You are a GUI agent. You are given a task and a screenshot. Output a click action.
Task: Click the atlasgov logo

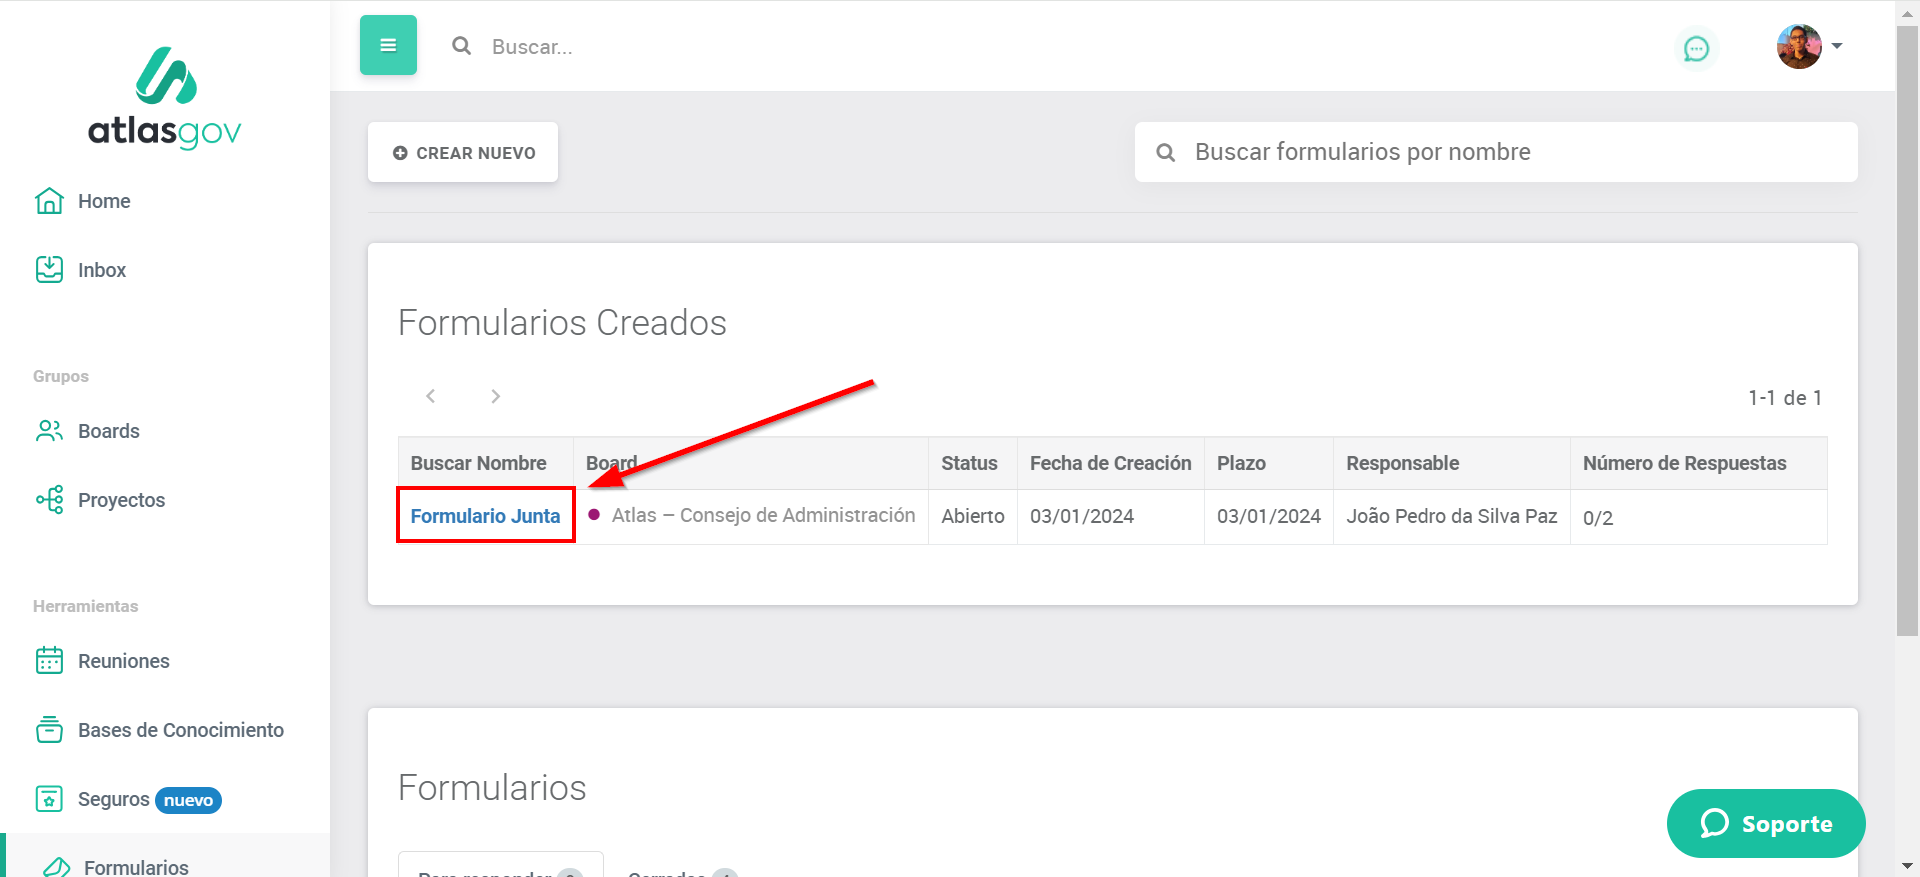165,98
